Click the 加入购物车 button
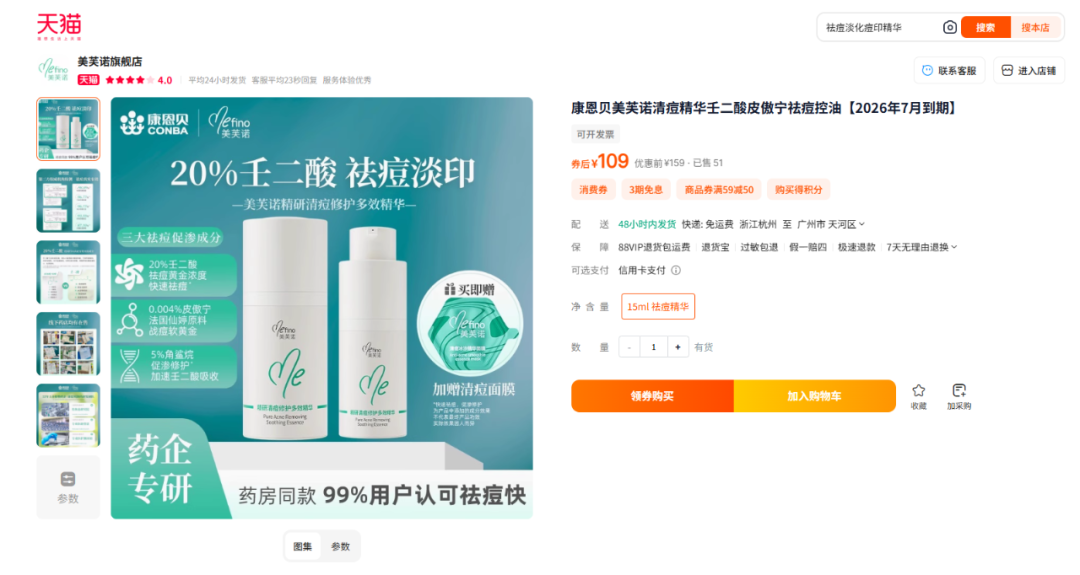 [x=814, y=396]
